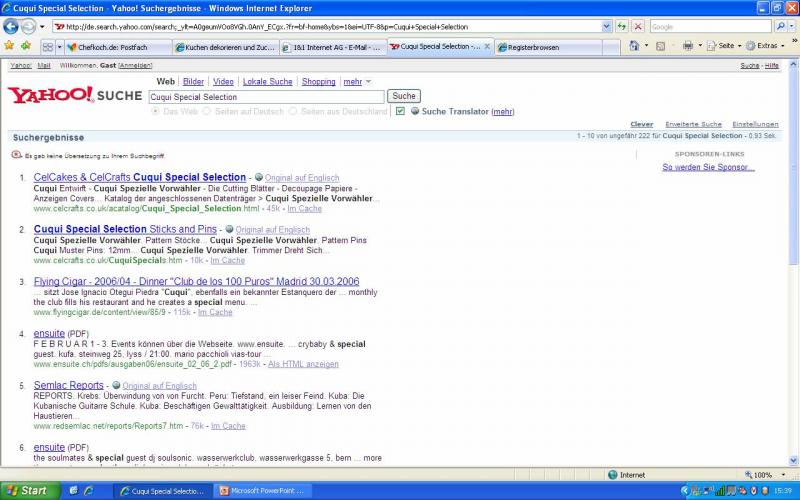Select 'Seiten auf Deutsch' radio button

click(206, 111)
